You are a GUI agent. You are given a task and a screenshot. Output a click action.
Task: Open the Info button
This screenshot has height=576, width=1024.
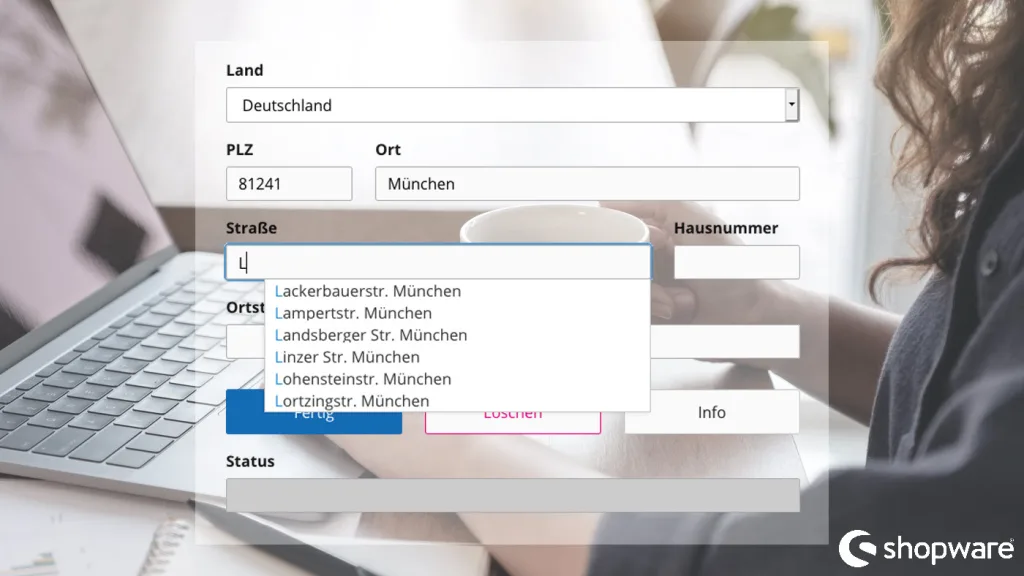(712, 412)
